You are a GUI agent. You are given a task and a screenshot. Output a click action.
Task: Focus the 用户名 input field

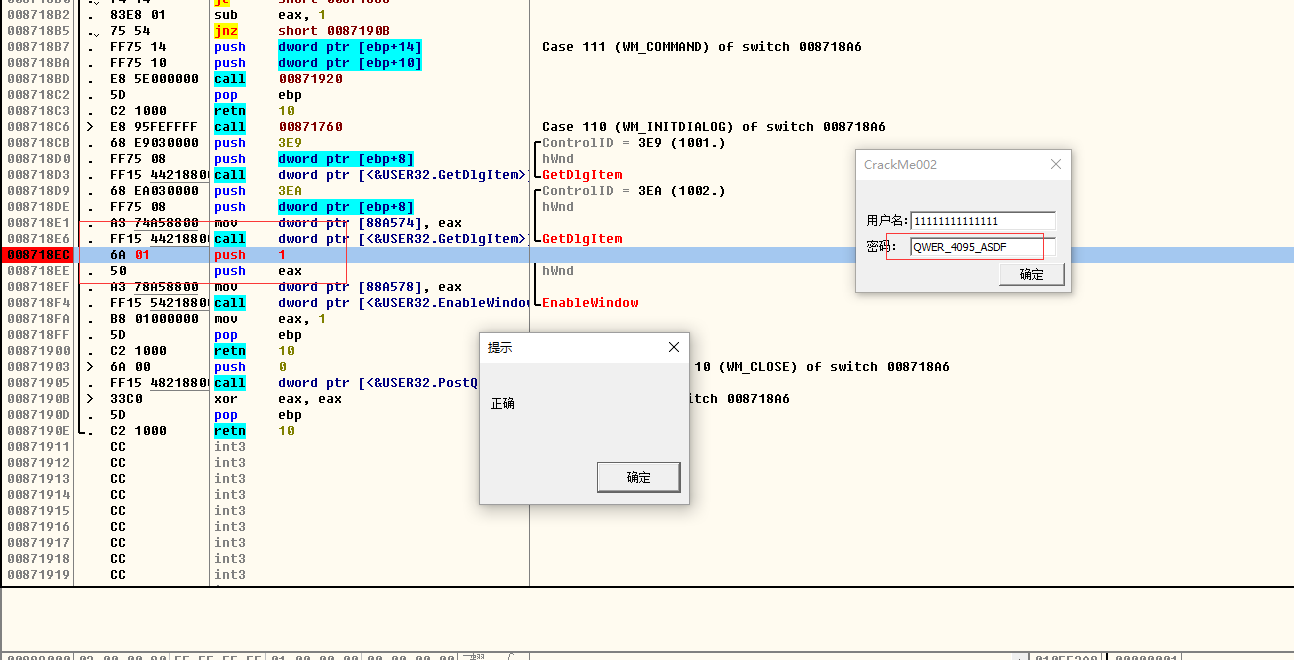983,221
